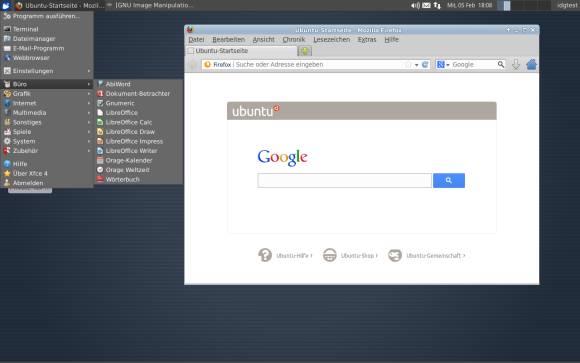This screenshot has height=363, width=580.
Task: Open the Ubuntu-Gemeinschaft link
Action: 426,255
